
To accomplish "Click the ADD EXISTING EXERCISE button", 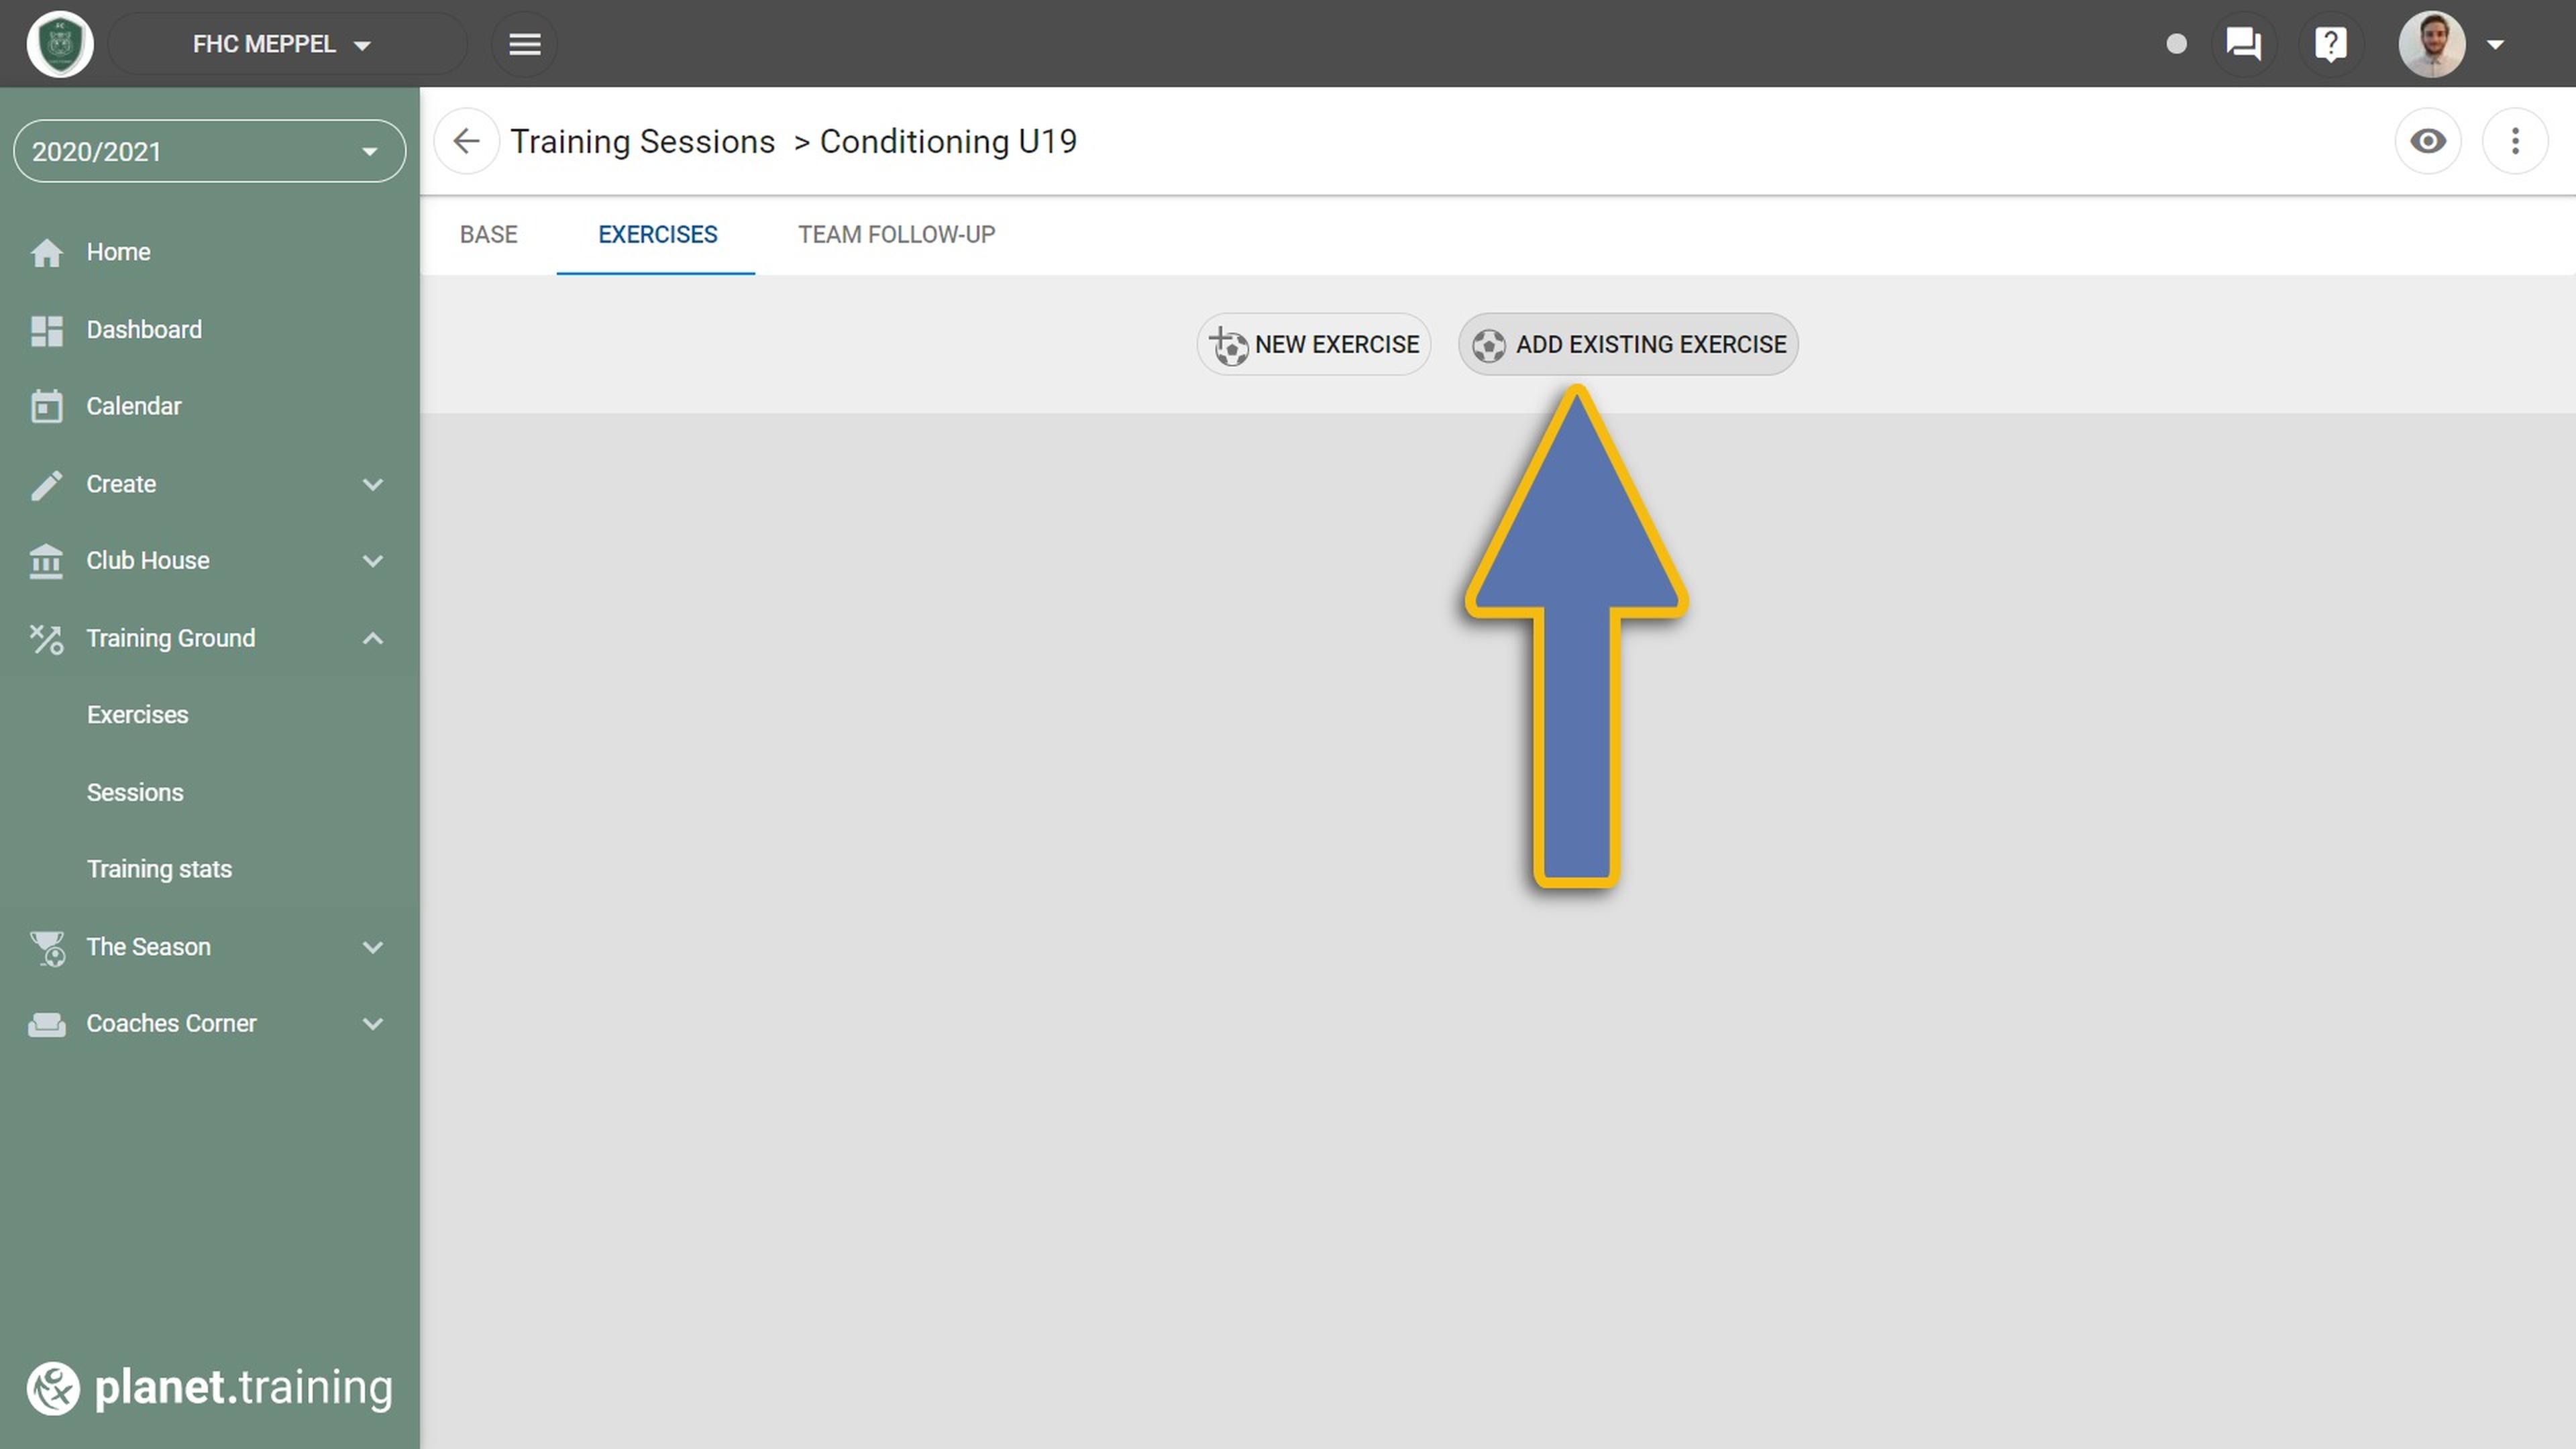I will point(1628,344).
